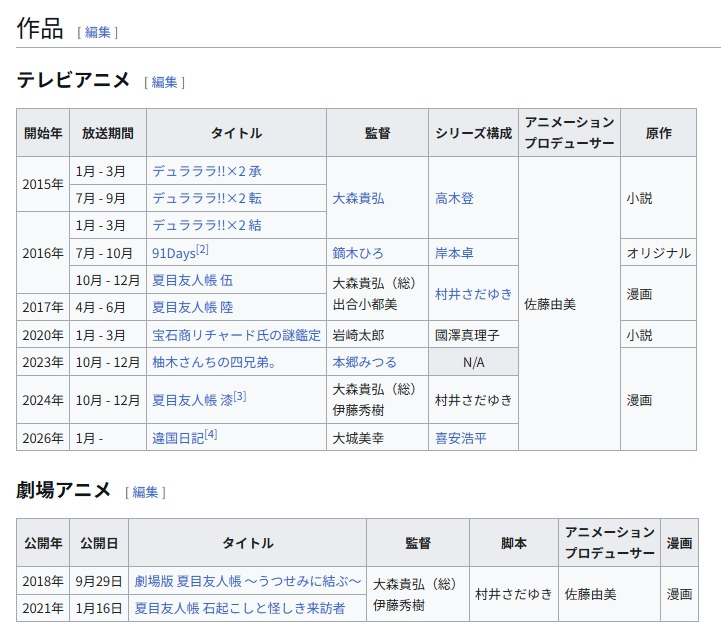Click director 鏑木ひろ link

point(358,253)
